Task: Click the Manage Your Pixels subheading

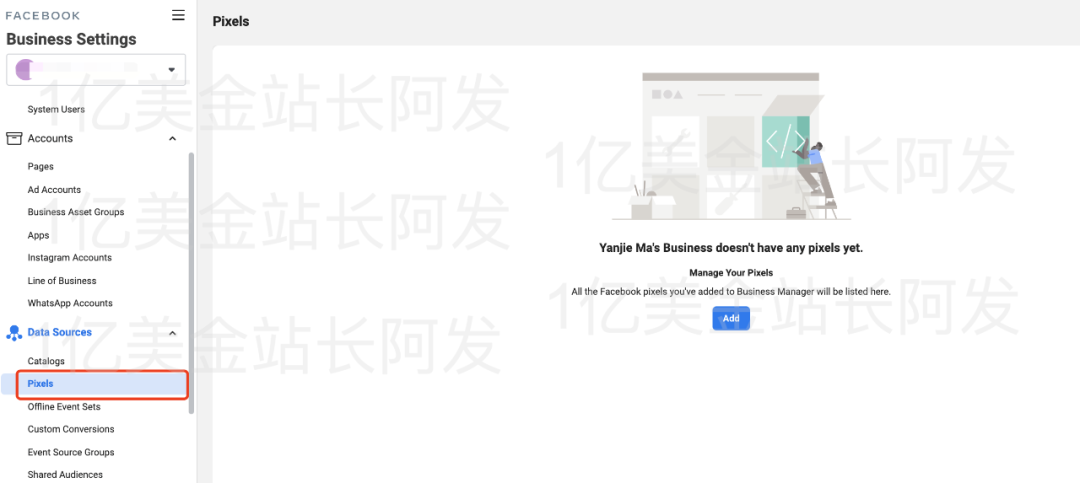Action: point(731,273)
